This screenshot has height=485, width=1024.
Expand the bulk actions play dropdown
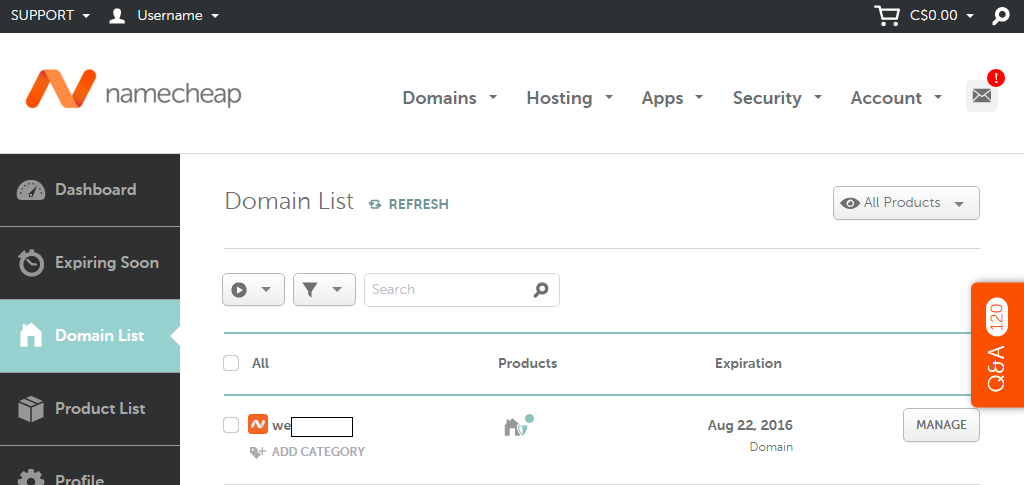point(253,290)
